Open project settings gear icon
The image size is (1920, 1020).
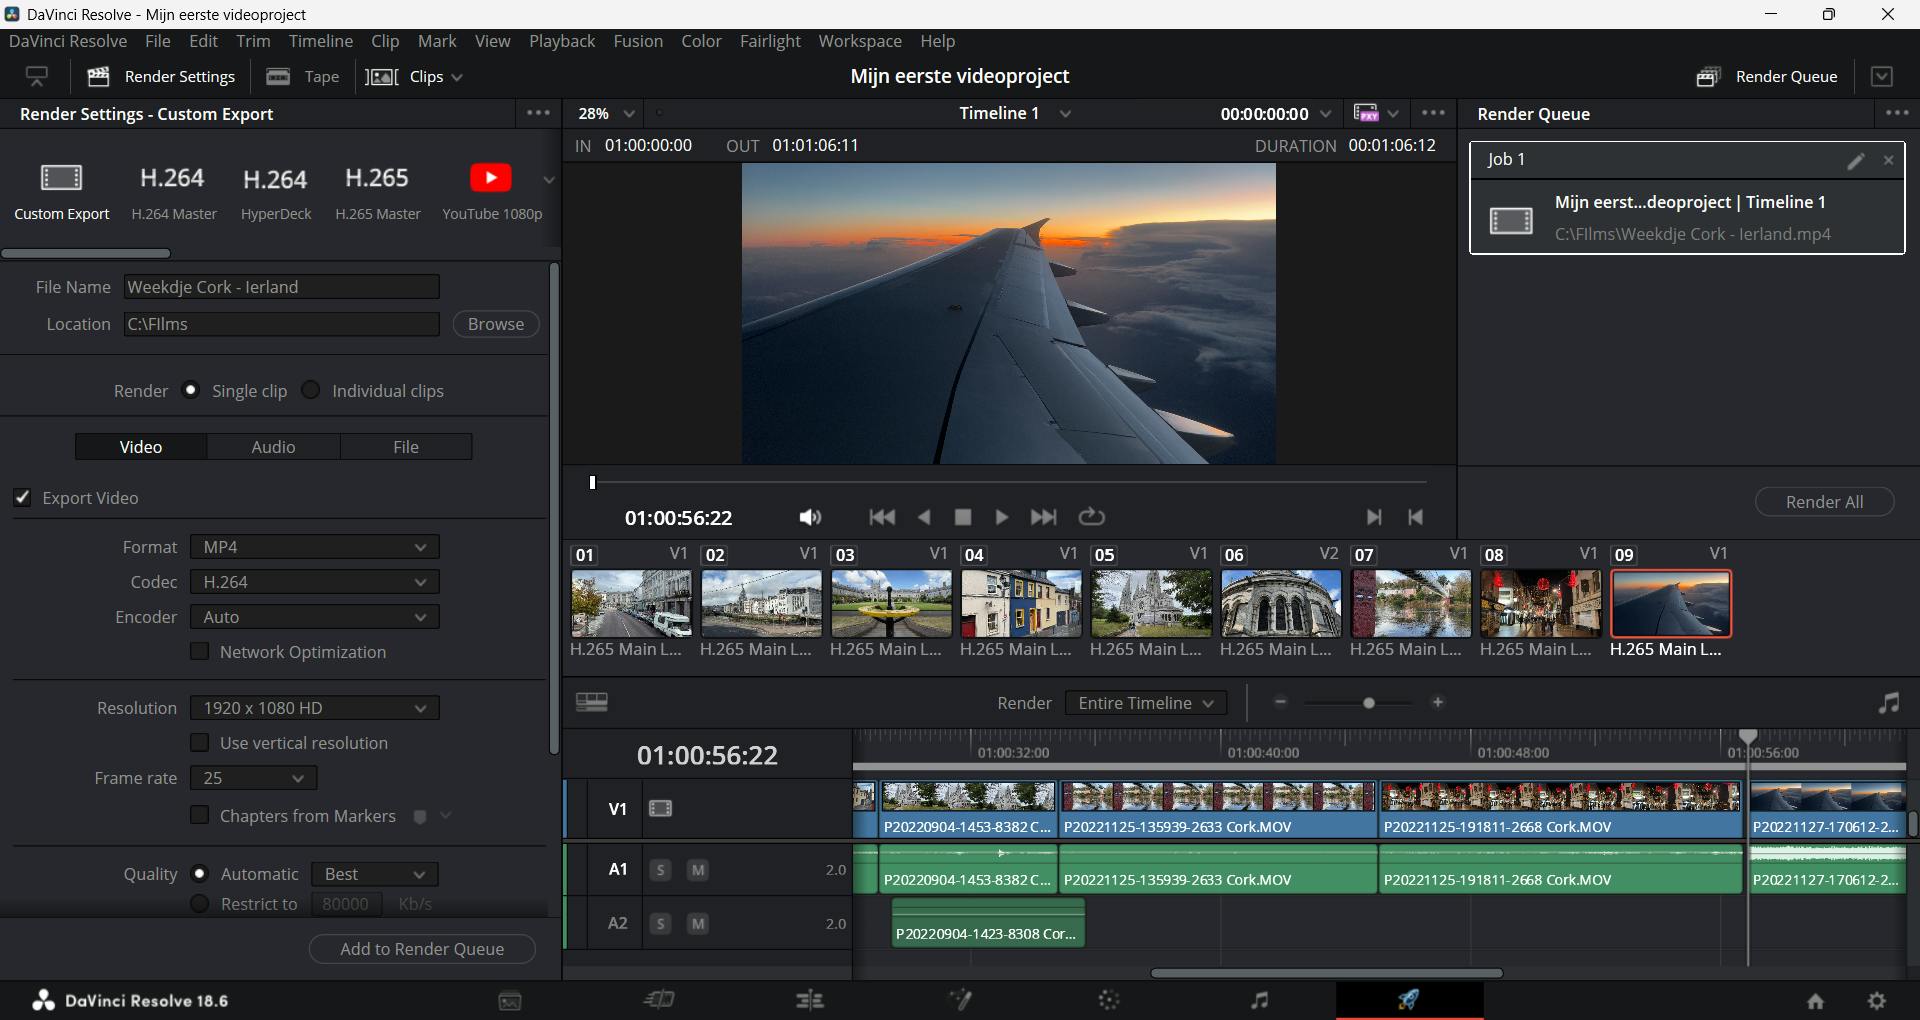click(1877, 1001)
